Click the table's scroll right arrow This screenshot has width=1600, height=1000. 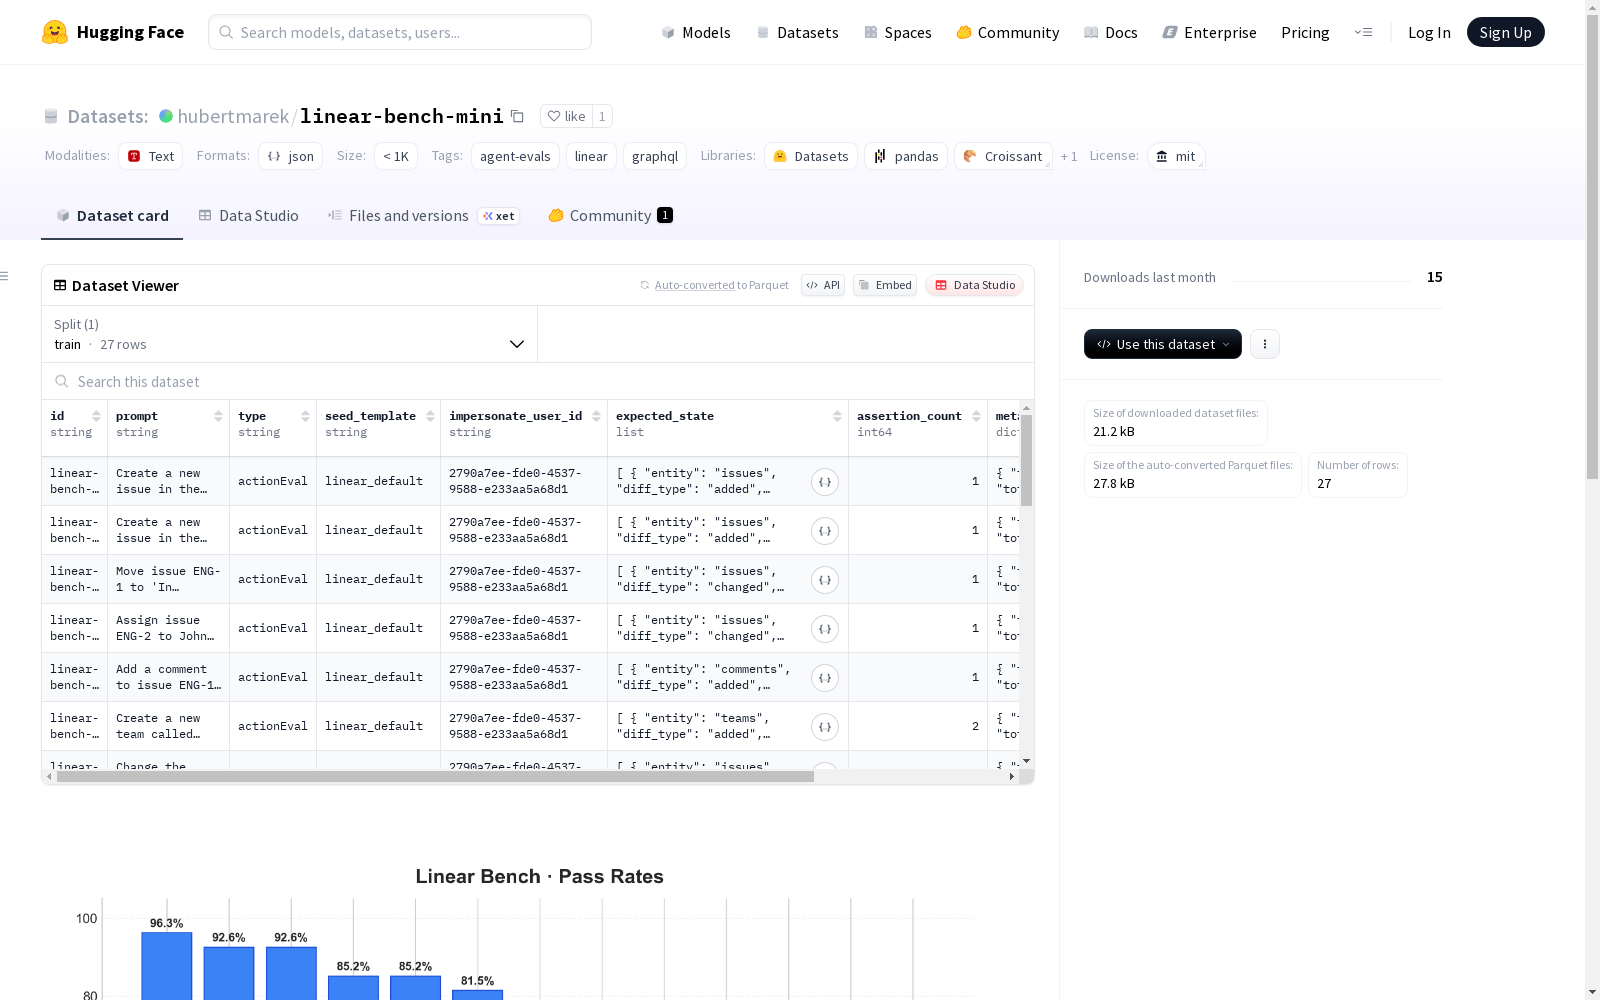pos(1012,776)
